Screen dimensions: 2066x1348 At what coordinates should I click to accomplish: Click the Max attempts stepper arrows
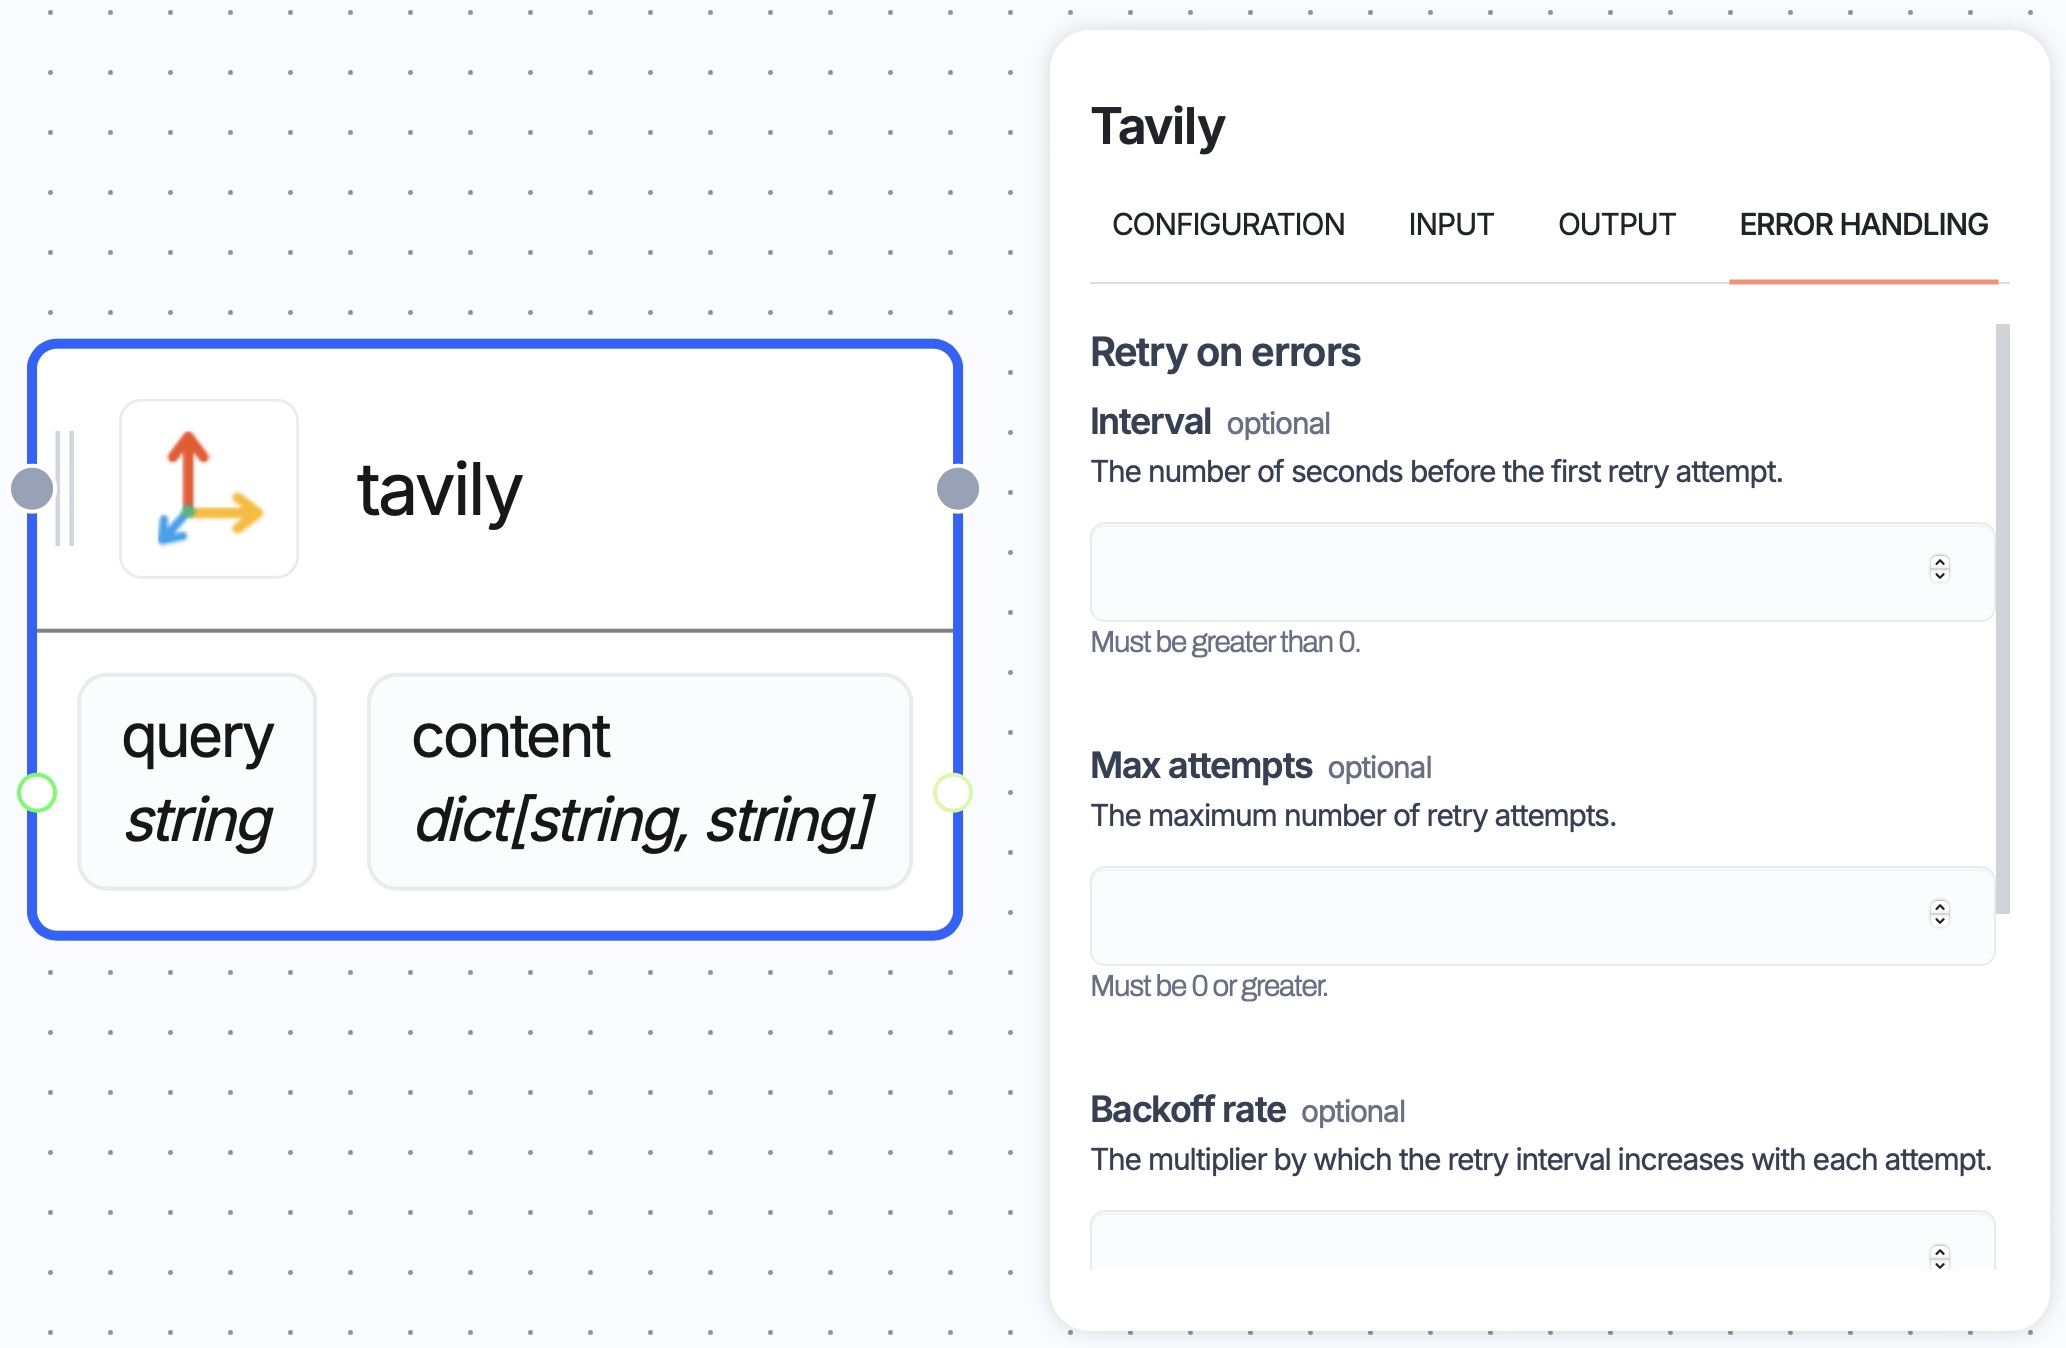tap(1939, 914)
